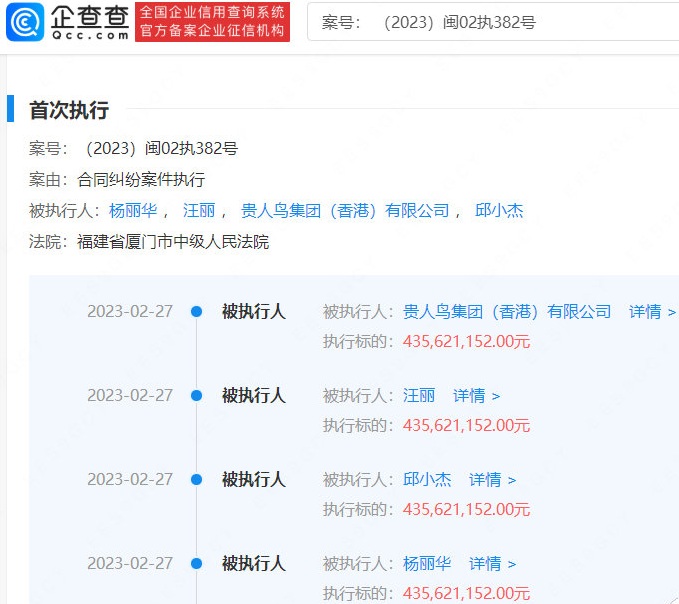Expand 详情 next to 汪丽 in timeline
The image size is (679, 604).
tap(476, 396)
